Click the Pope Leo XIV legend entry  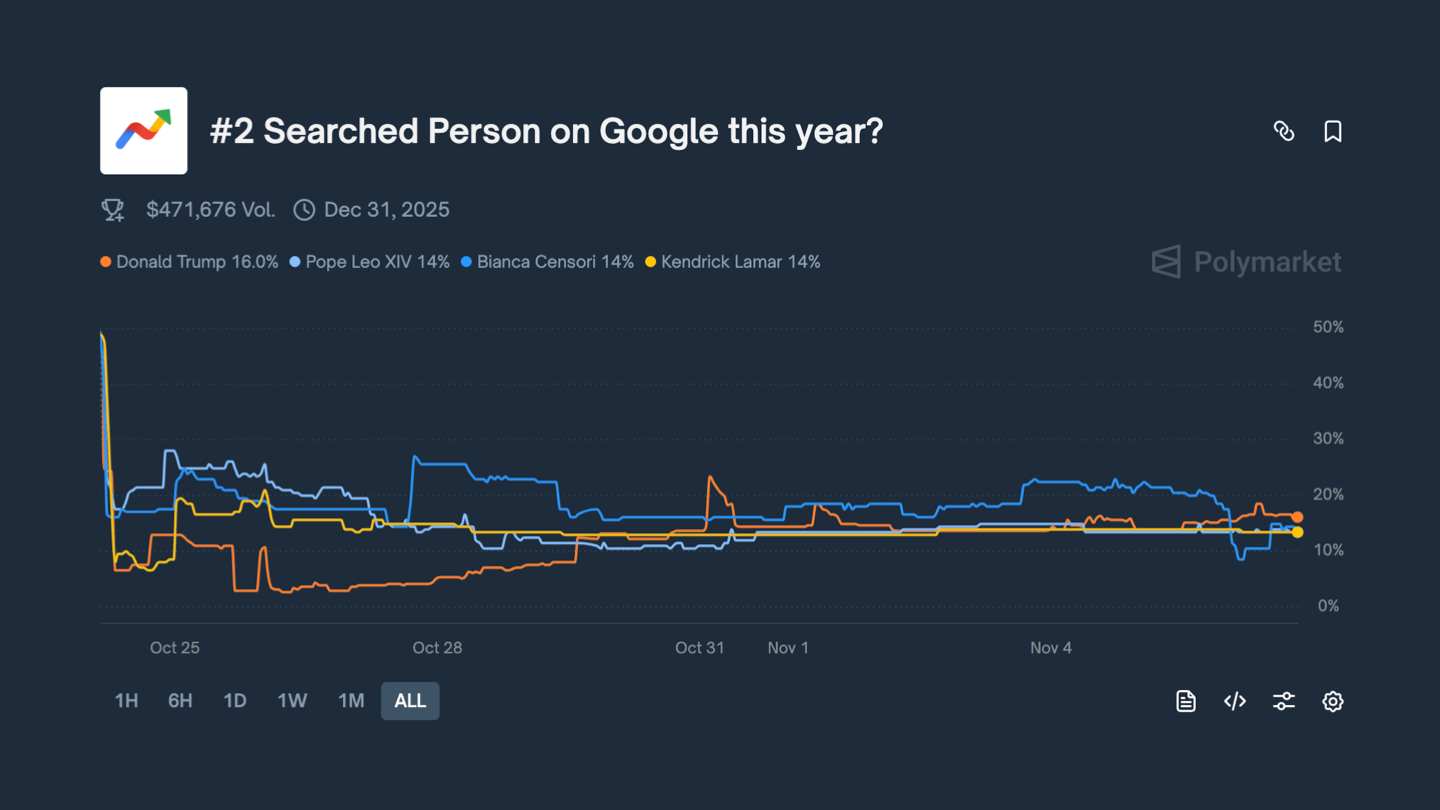point(370,262)
